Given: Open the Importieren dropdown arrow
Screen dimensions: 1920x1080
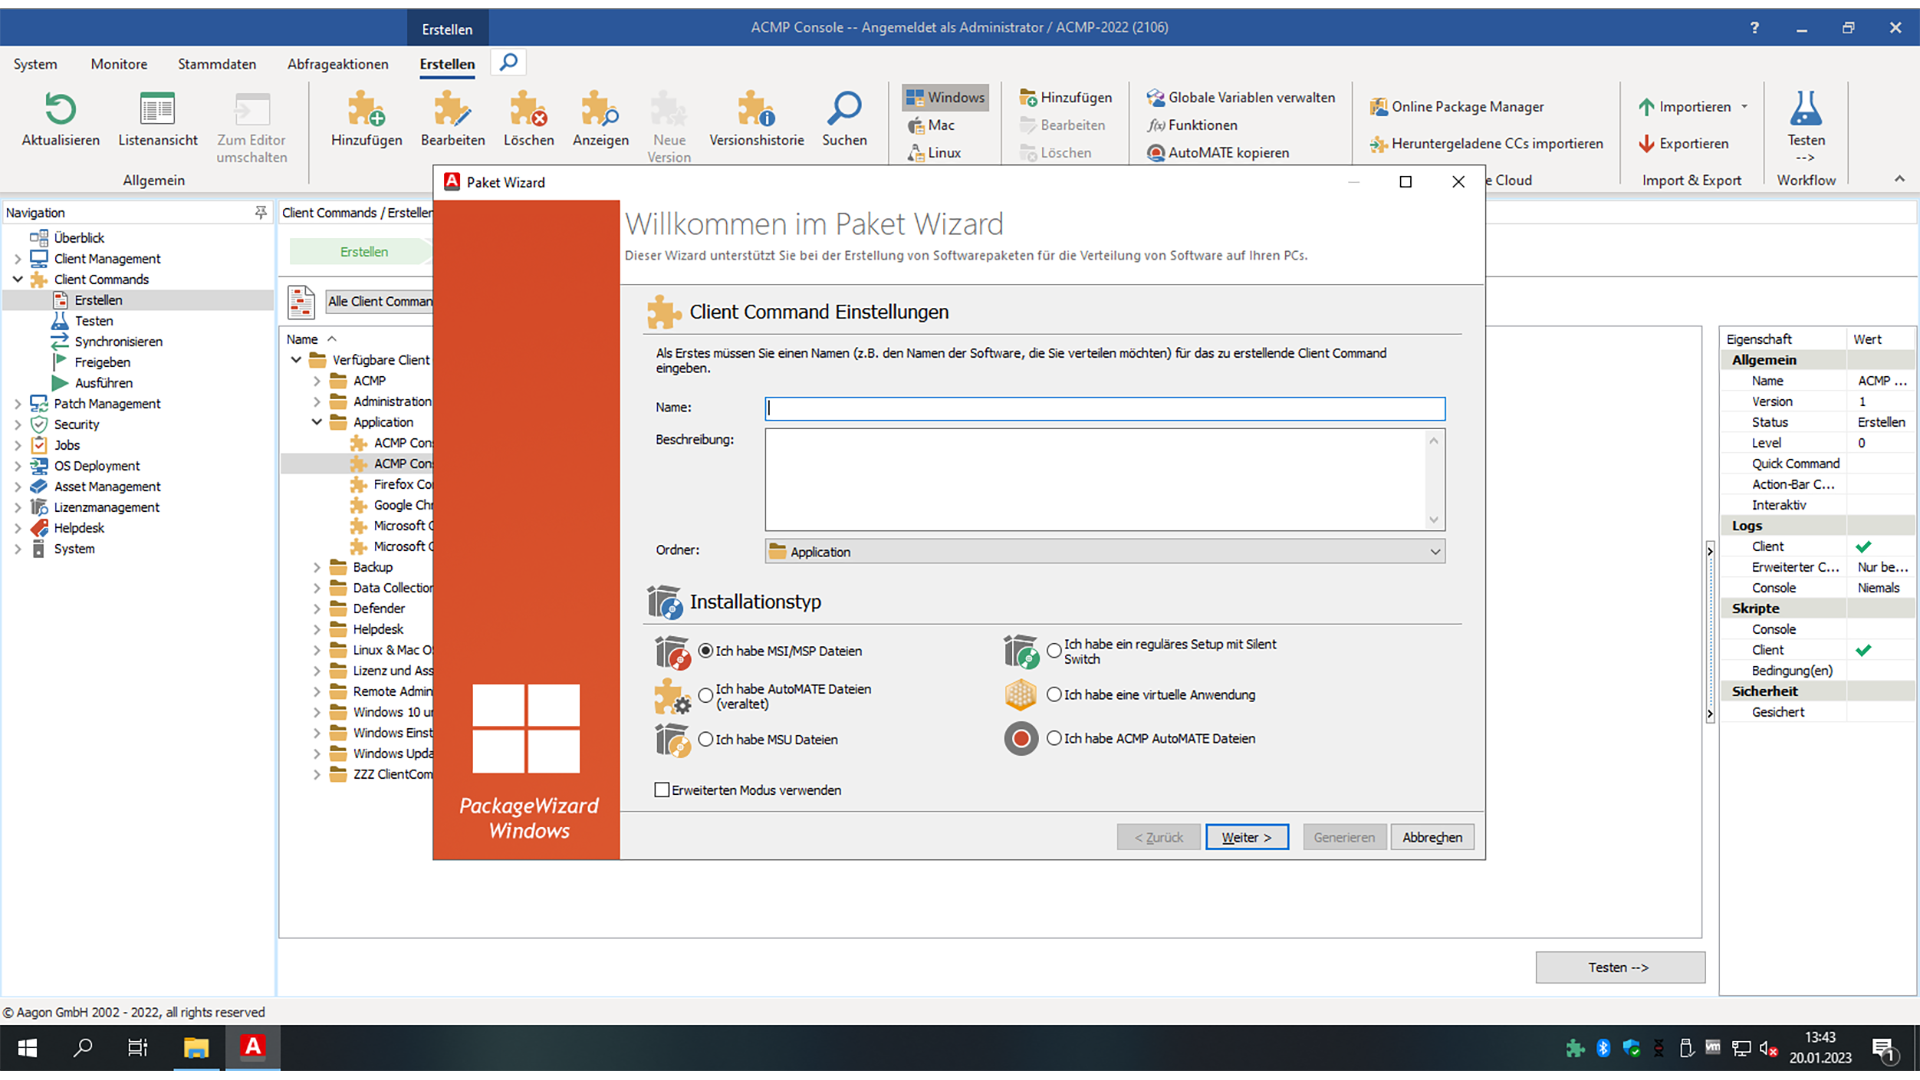Looking at the screenshot, I should [1744, 107].
